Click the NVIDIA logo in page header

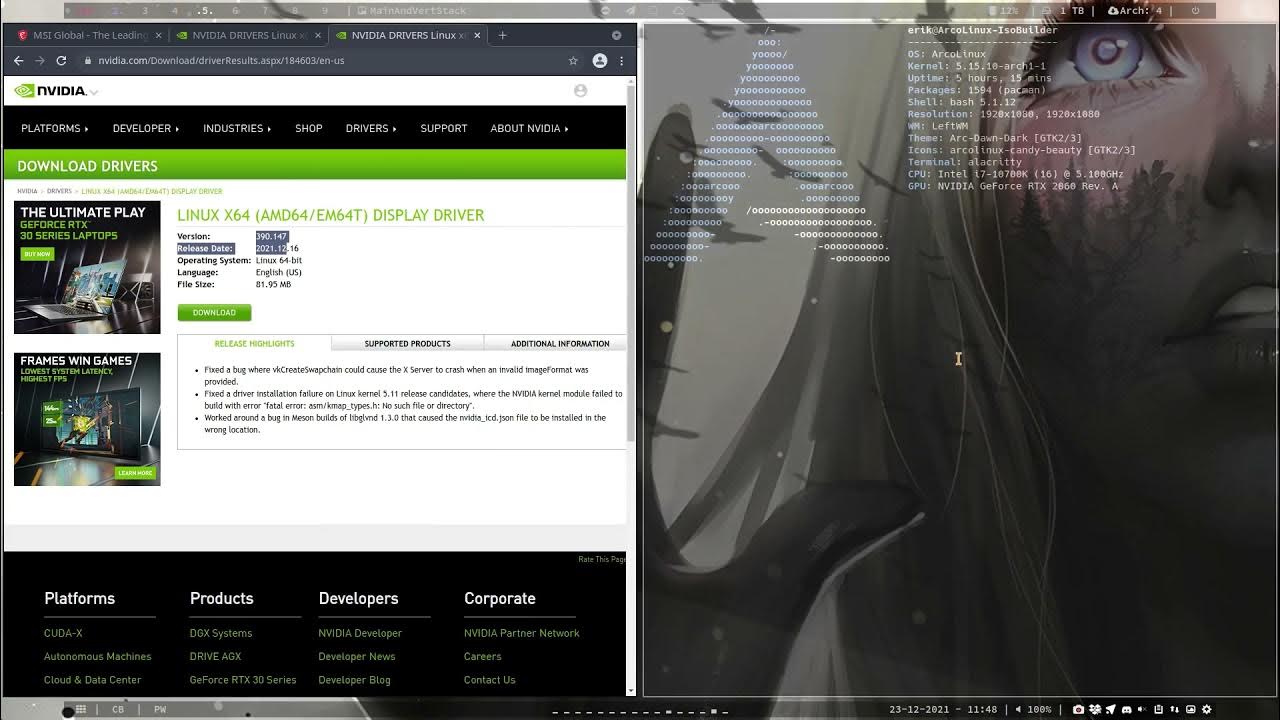click(51, 91)
